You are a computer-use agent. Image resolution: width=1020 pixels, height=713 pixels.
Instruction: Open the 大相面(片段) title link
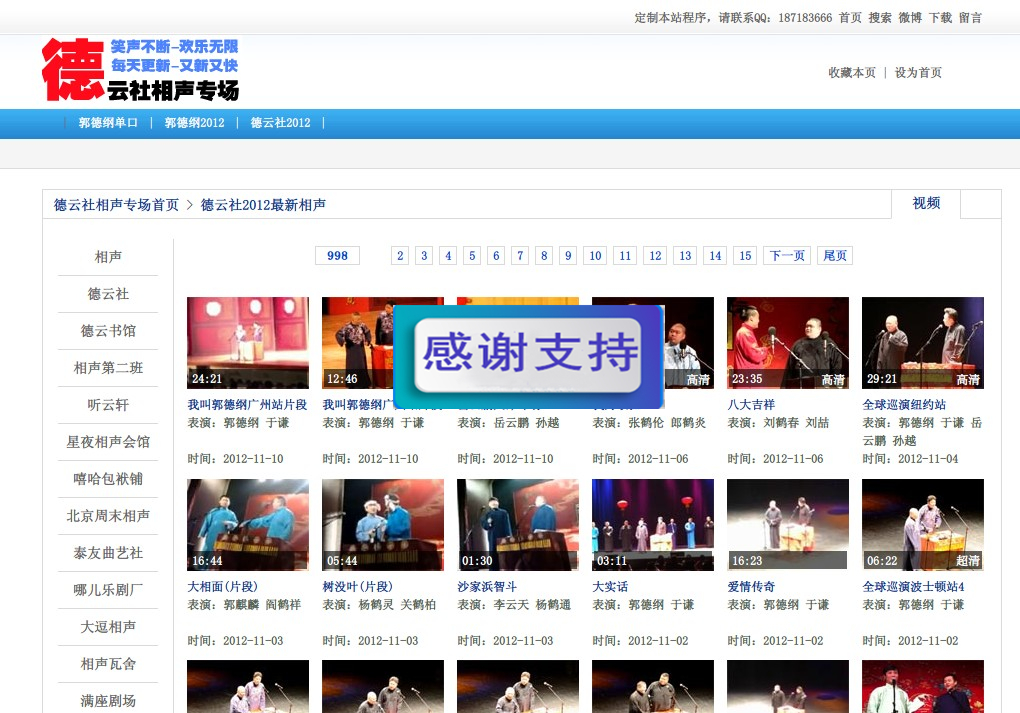pyautogui.click(x=222, y=587)
